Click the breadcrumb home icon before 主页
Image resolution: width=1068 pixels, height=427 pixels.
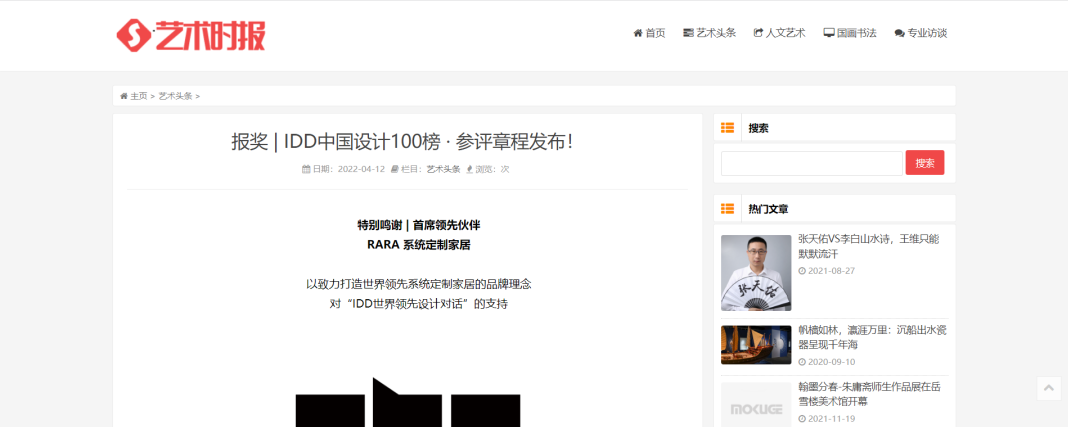(124, 96)
